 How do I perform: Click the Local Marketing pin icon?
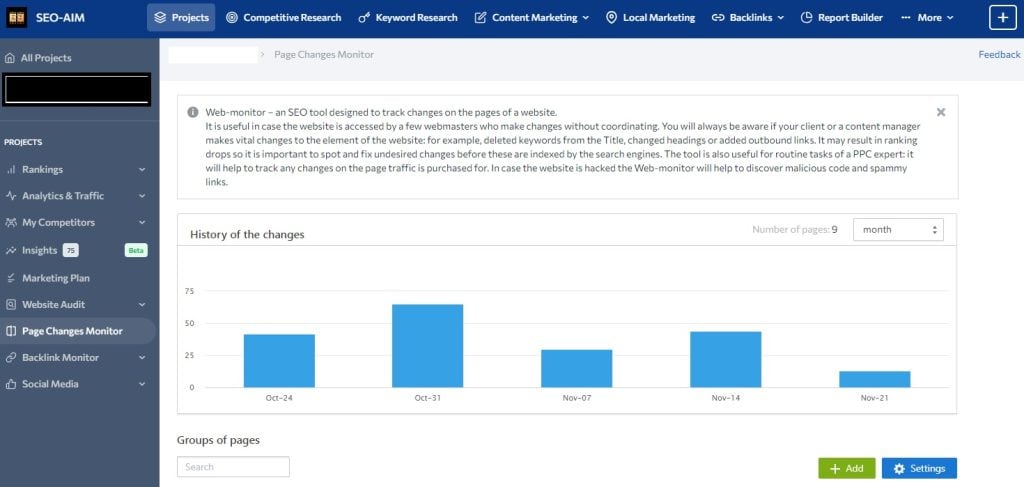coord(611,18)
